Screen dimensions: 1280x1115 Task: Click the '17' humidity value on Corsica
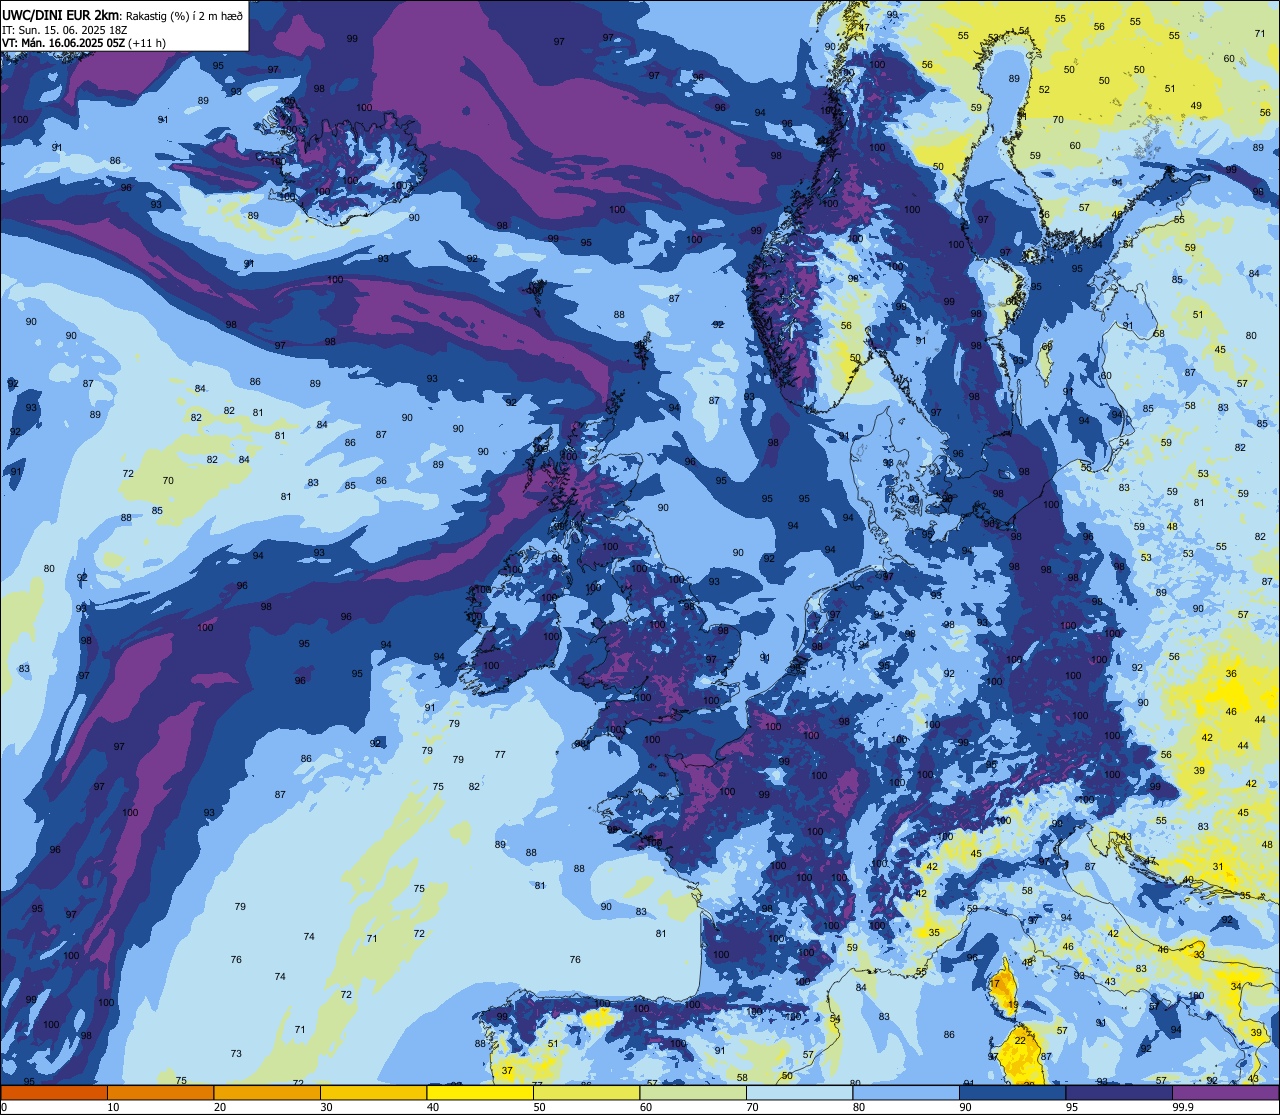[994, 984]
